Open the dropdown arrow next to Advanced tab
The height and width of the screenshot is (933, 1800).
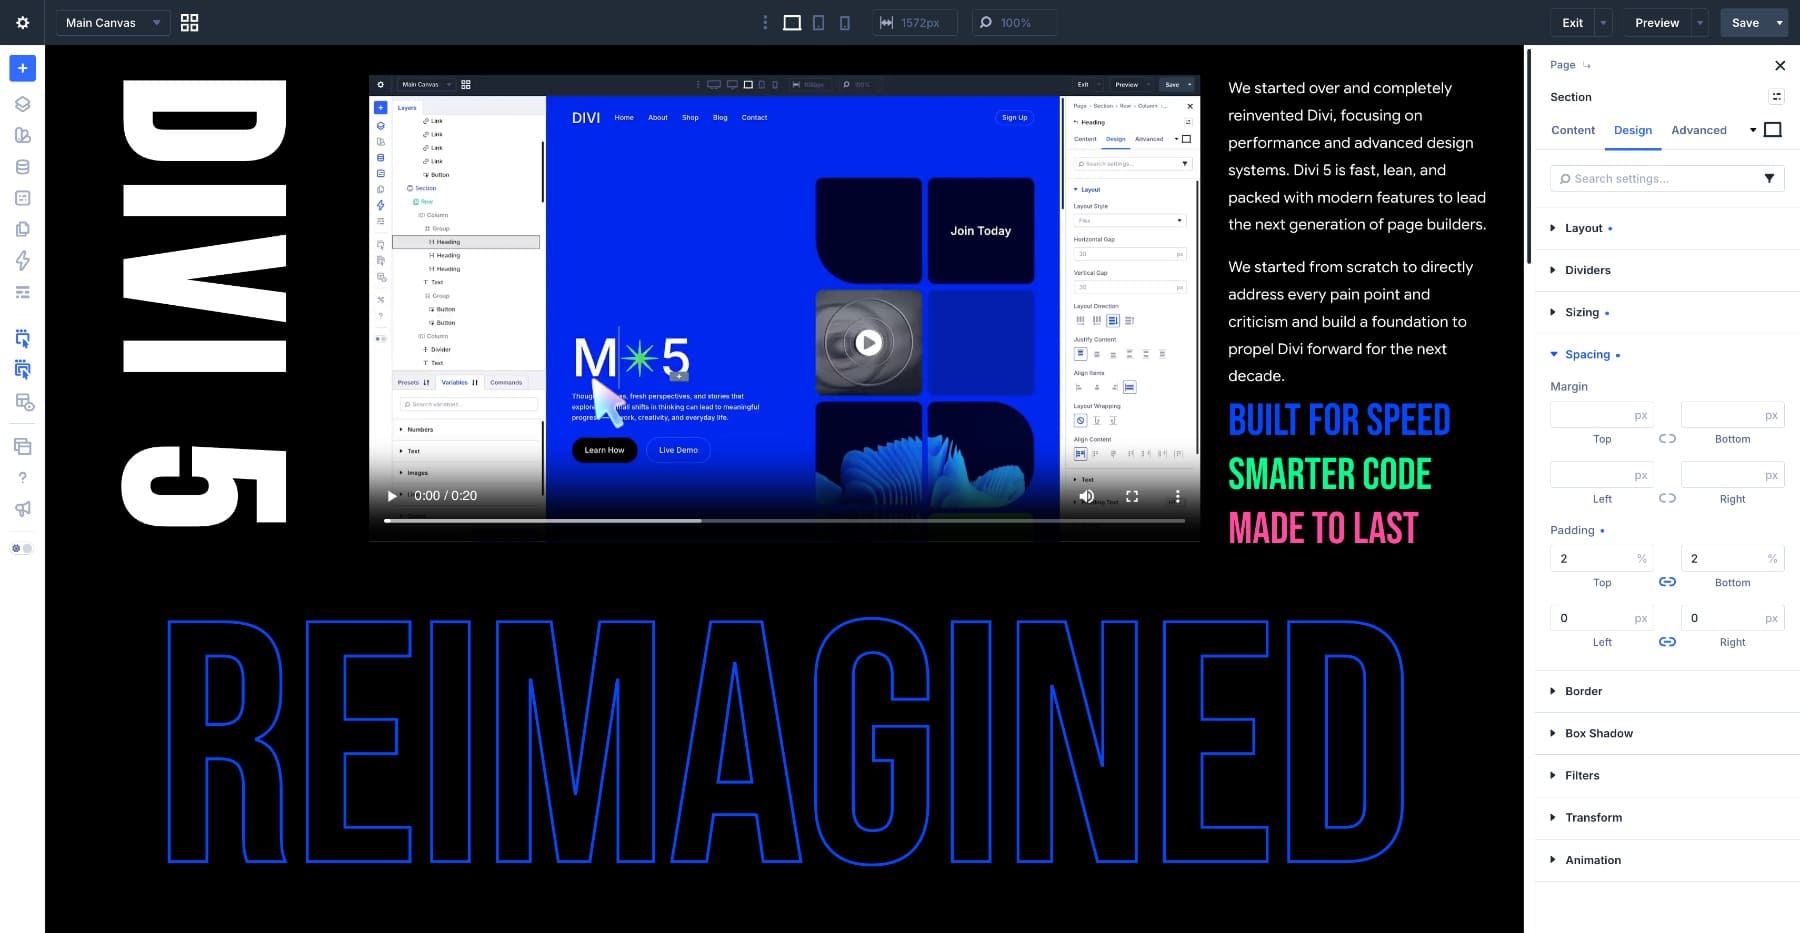point(1752,130)
